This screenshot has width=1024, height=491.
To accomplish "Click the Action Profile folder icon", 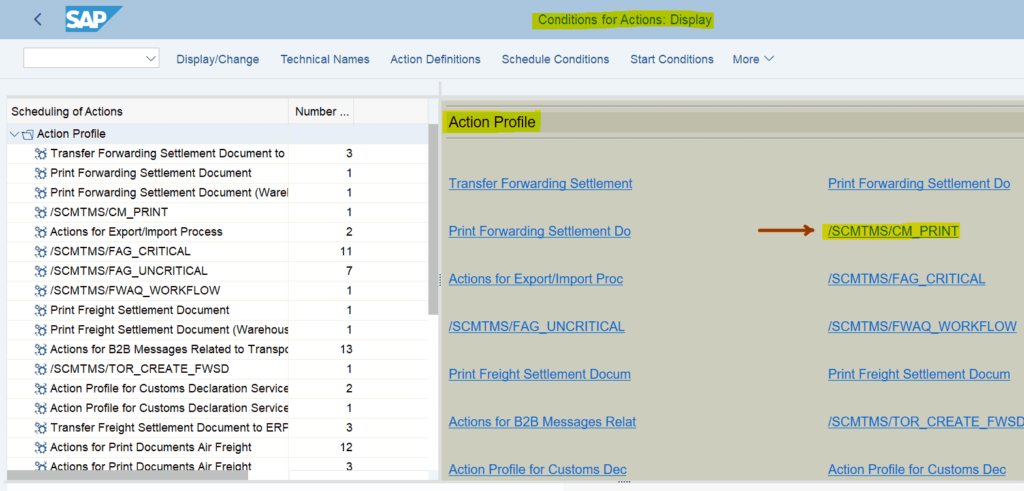I will (27, 134).
